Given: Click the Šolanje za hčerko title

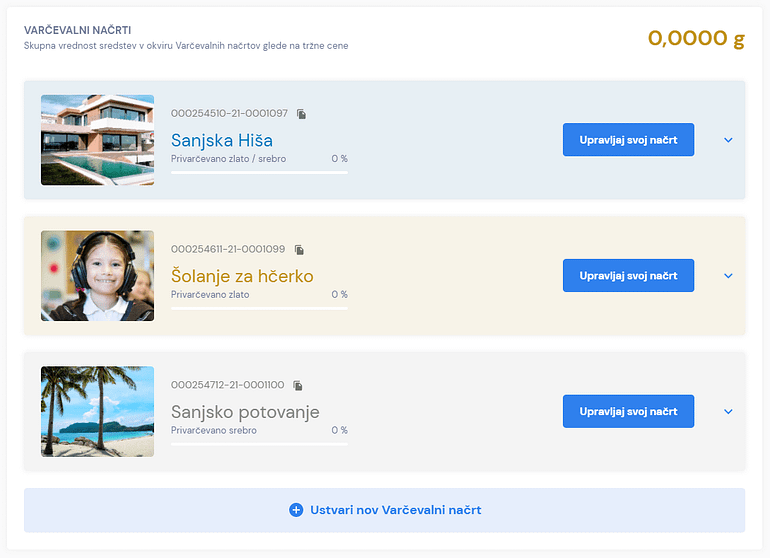Looking at the screenshot, I should (242, 276).
